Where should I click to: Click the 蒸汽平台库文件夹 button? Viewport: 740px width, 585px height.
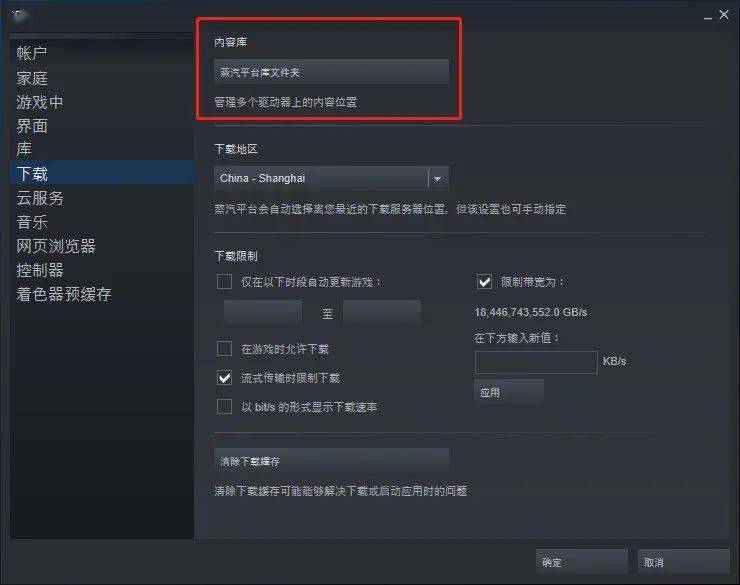(x=331, y=72)
